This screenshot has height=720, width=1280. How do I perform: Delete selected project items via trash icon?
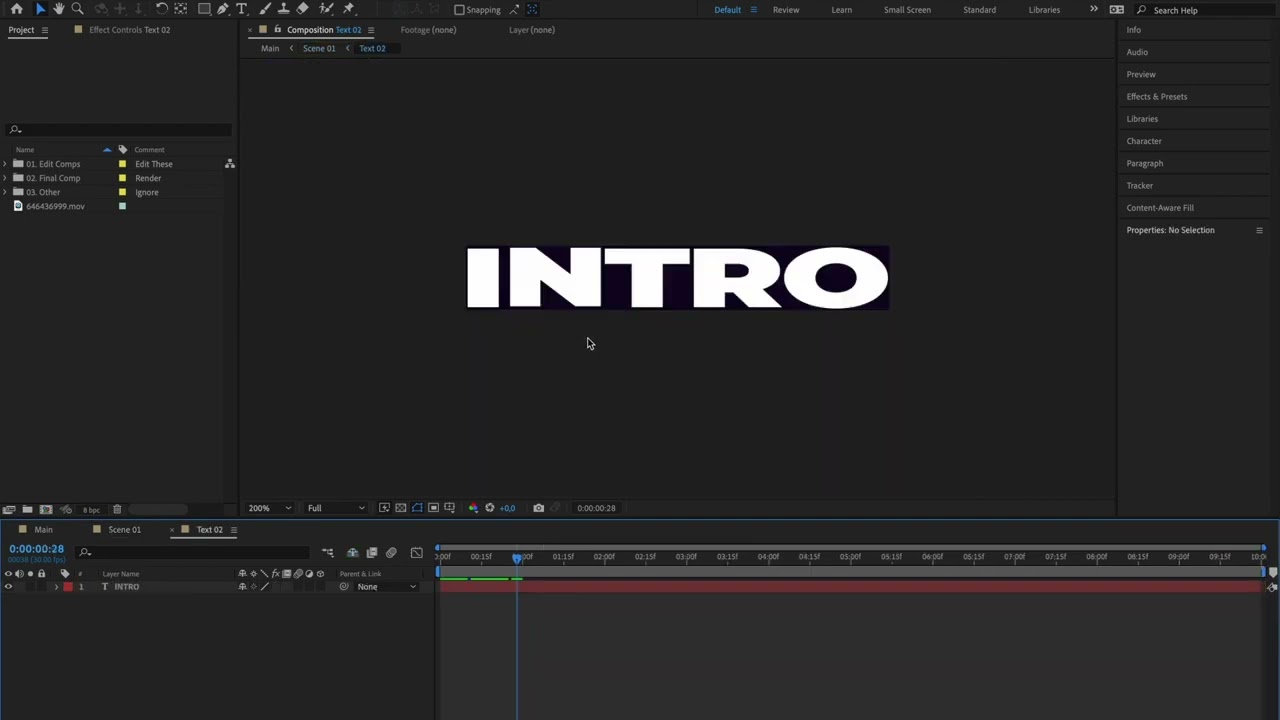click(x=117, y=510)
